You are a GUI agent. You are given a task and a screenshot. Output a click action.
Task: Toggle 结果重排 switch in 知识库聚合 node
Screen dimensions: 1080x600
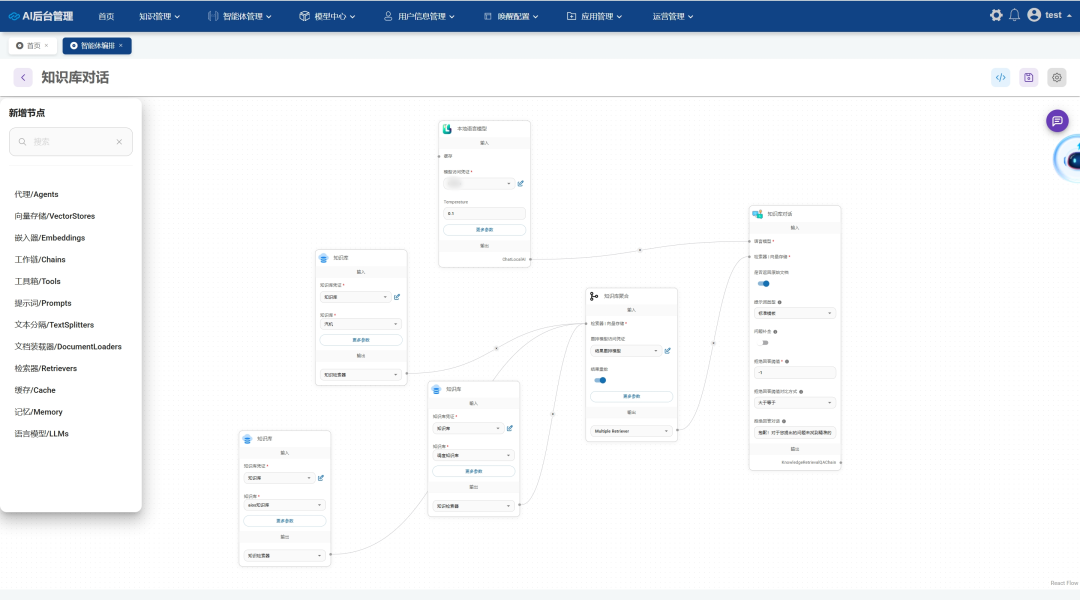[x=599, y=380]
